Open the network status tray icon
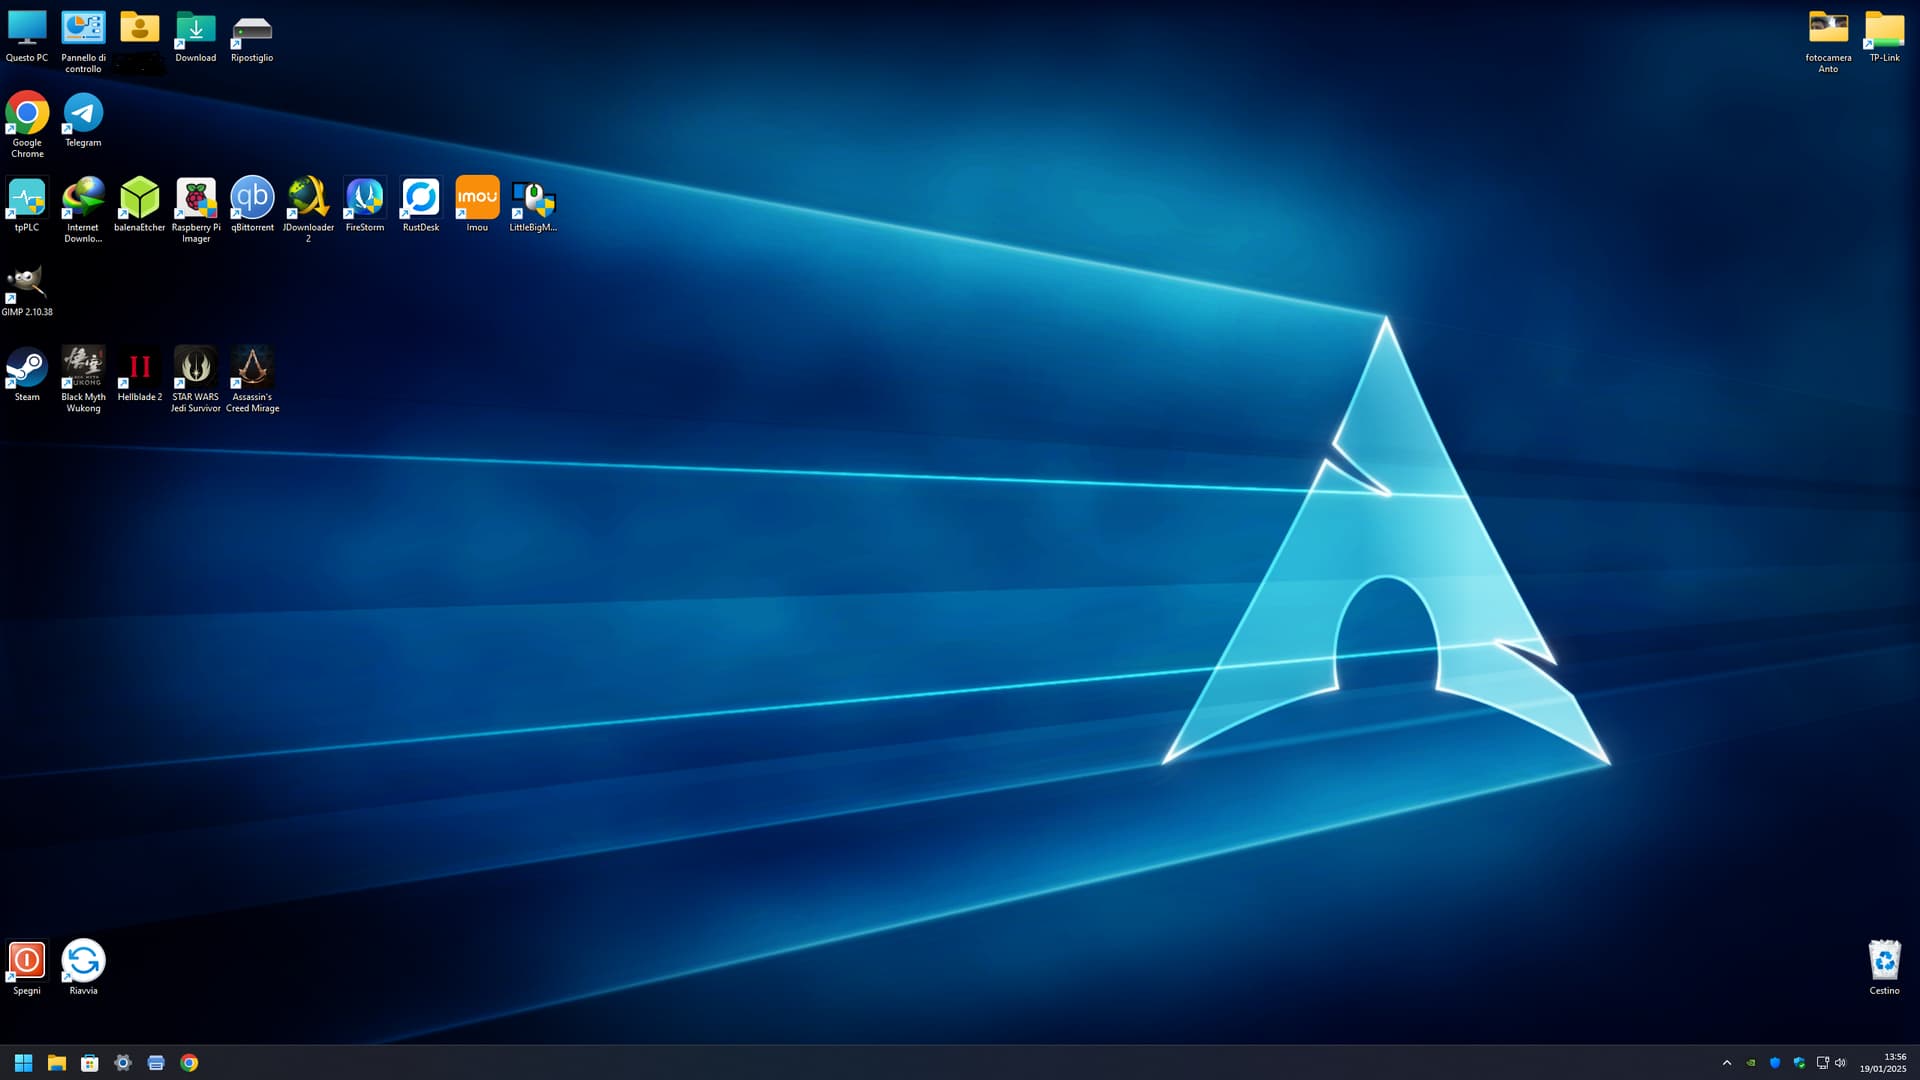1920x1080 pixels. tap(1822, 1063)
